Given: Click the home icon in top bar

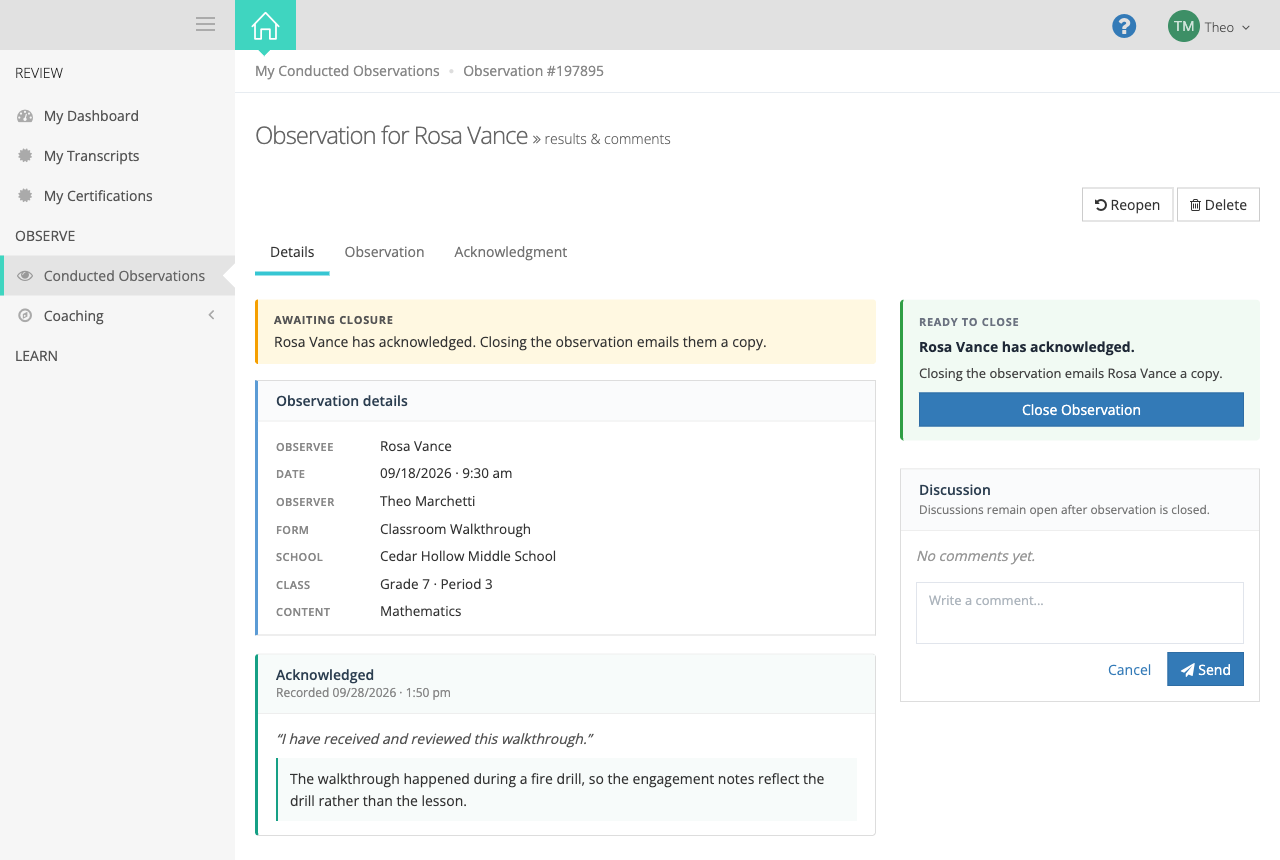Looking at the screenshot, I should pyautogui.click(x=265, y=26).
